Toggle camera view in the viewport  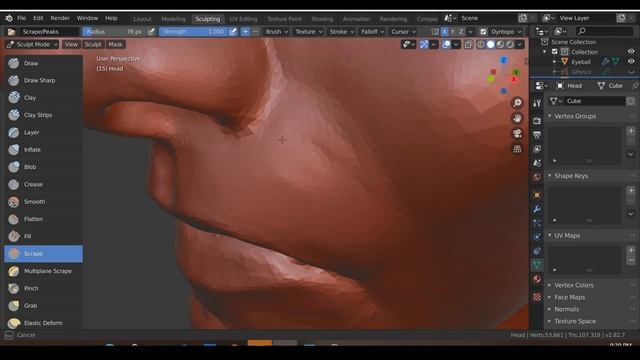coord(517,133)
